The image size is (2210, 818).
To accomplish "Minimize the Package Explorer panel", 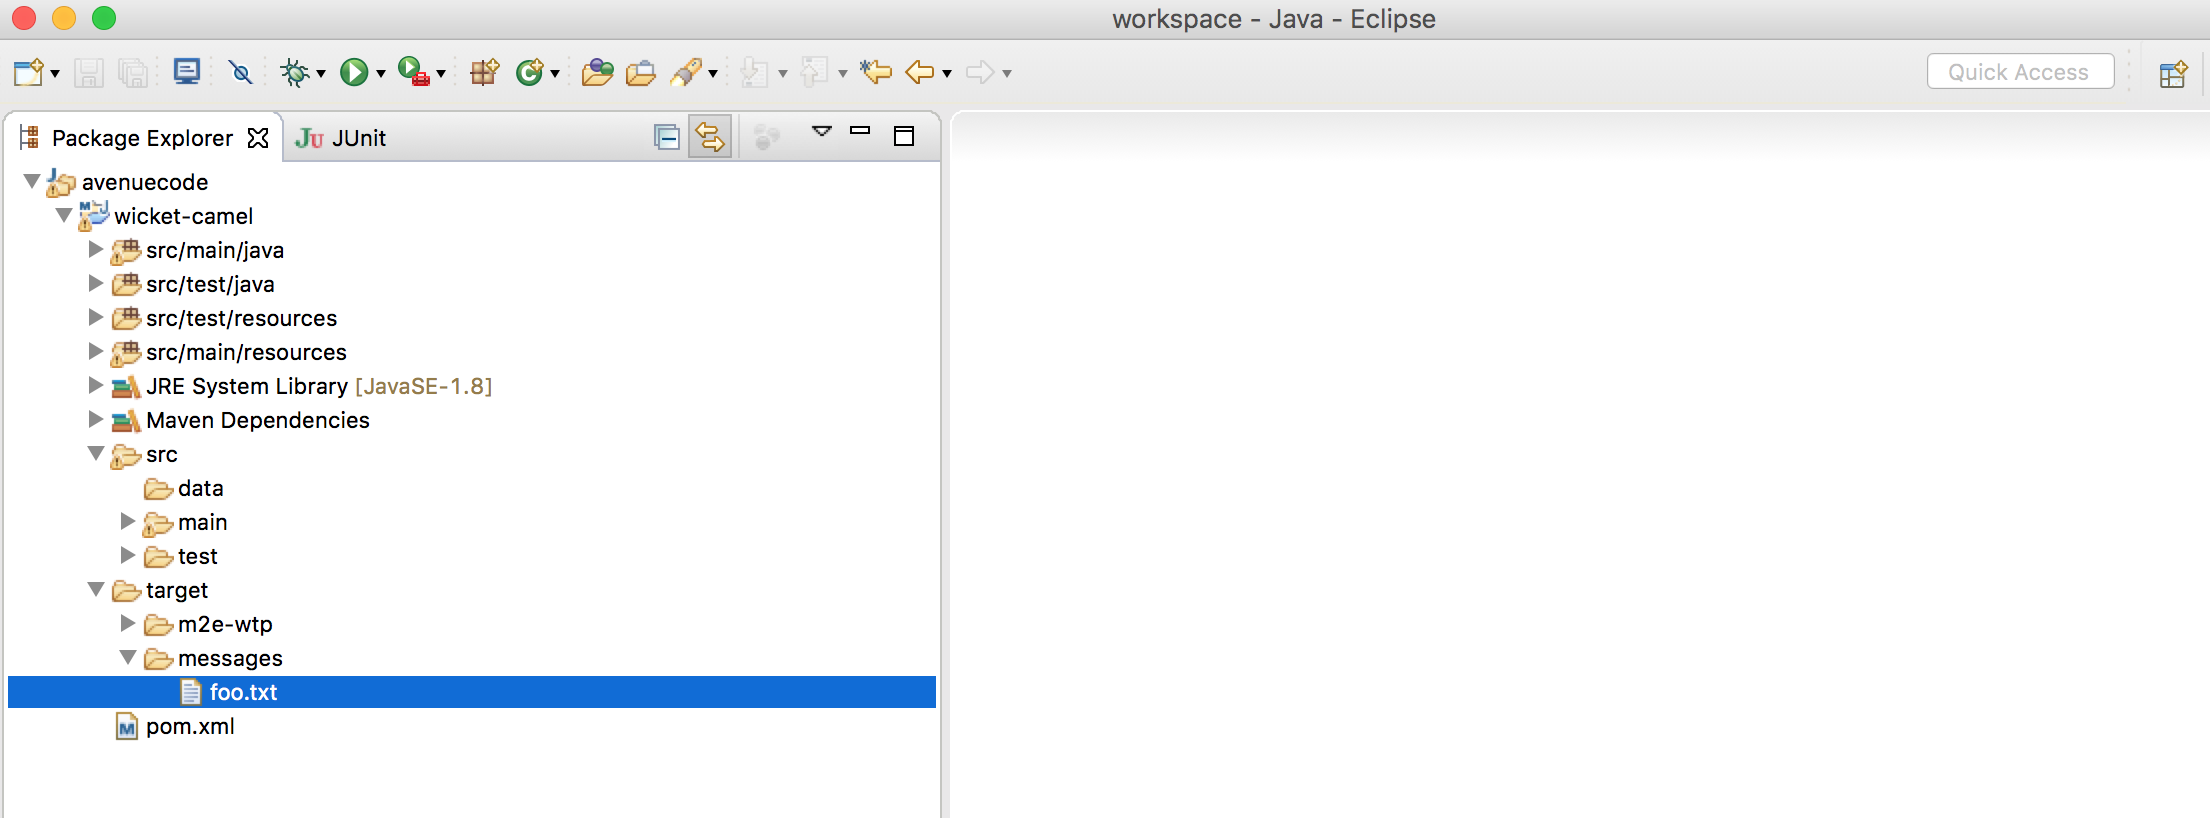I will click(x=860, y=131).
